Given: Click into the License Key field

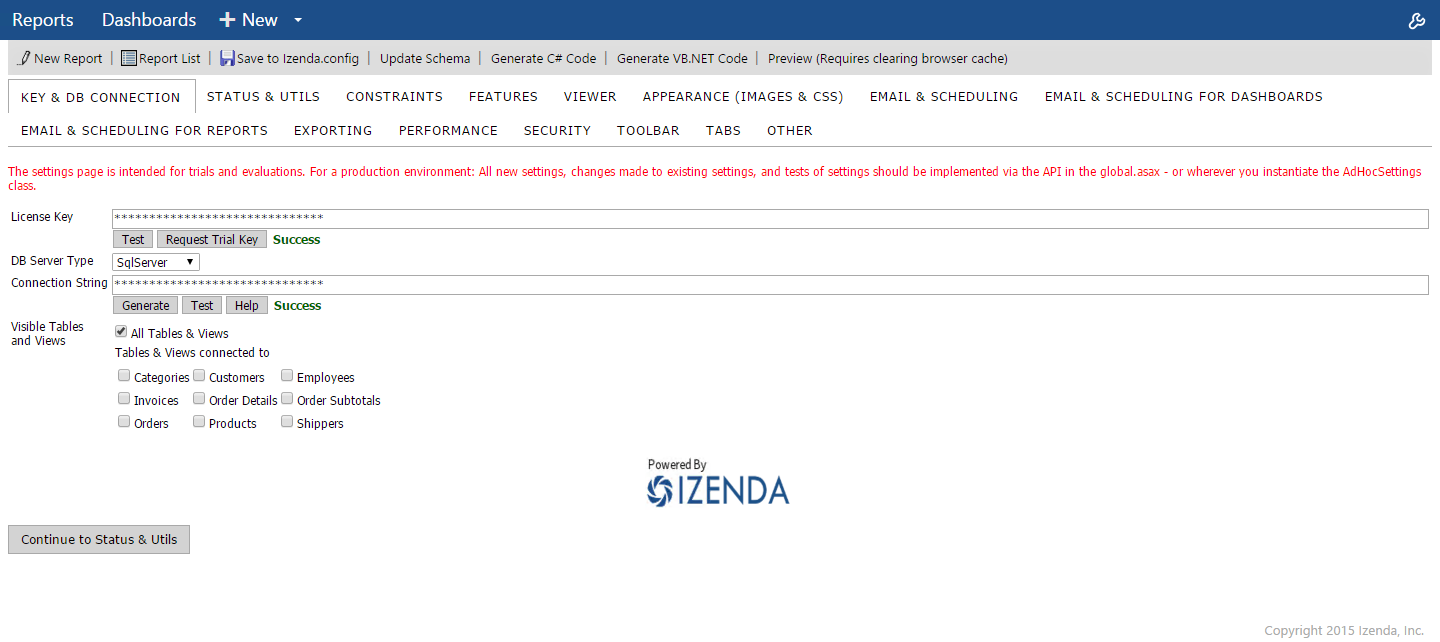Looking at the screenshot, I should [x=770, y=219].
